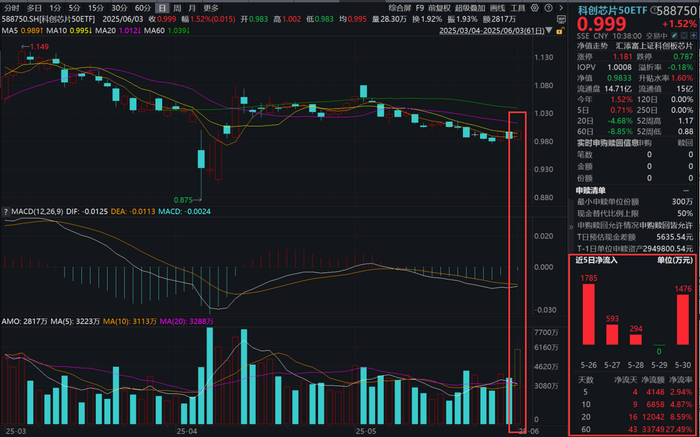The image size is (700, 437).
Task: Select the 60分 period tab
Action: tap(143, 8)
